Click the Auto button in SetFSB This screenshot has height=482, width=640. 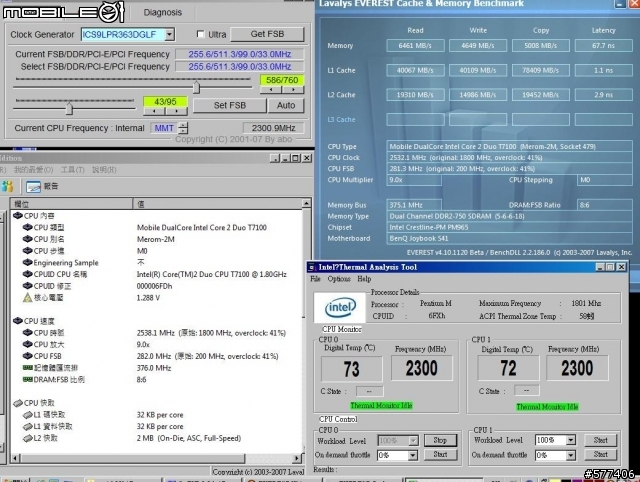coord(286,105)
